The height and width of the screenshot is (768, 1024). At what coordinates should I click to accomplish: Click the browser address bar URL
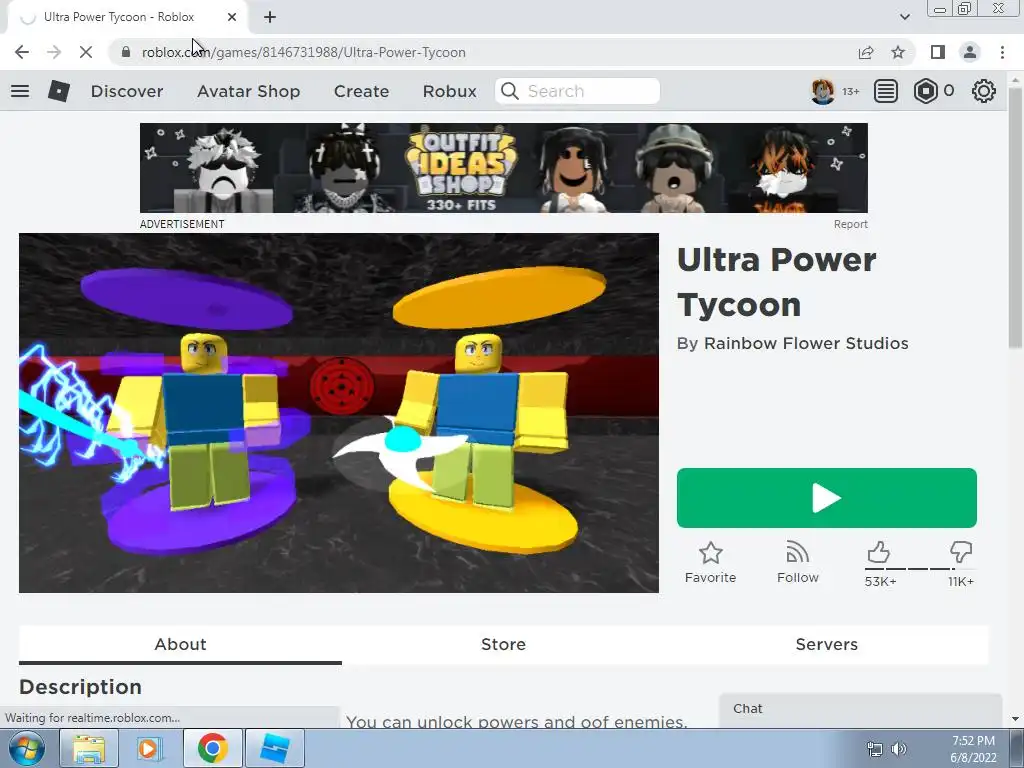click(304, 52)
